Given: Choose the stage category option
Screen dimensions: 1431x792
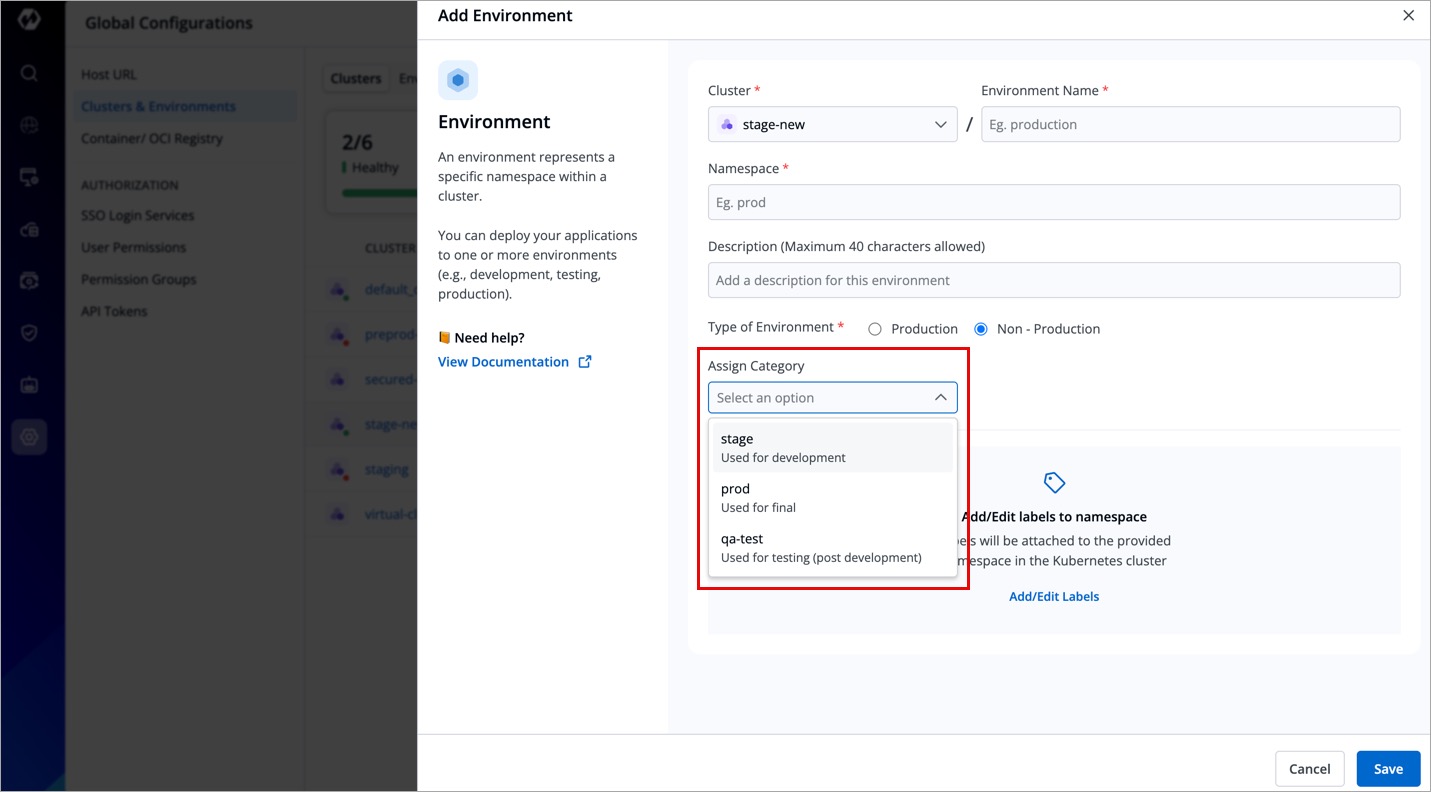Looking at the screenshot, I should (832, 448).
